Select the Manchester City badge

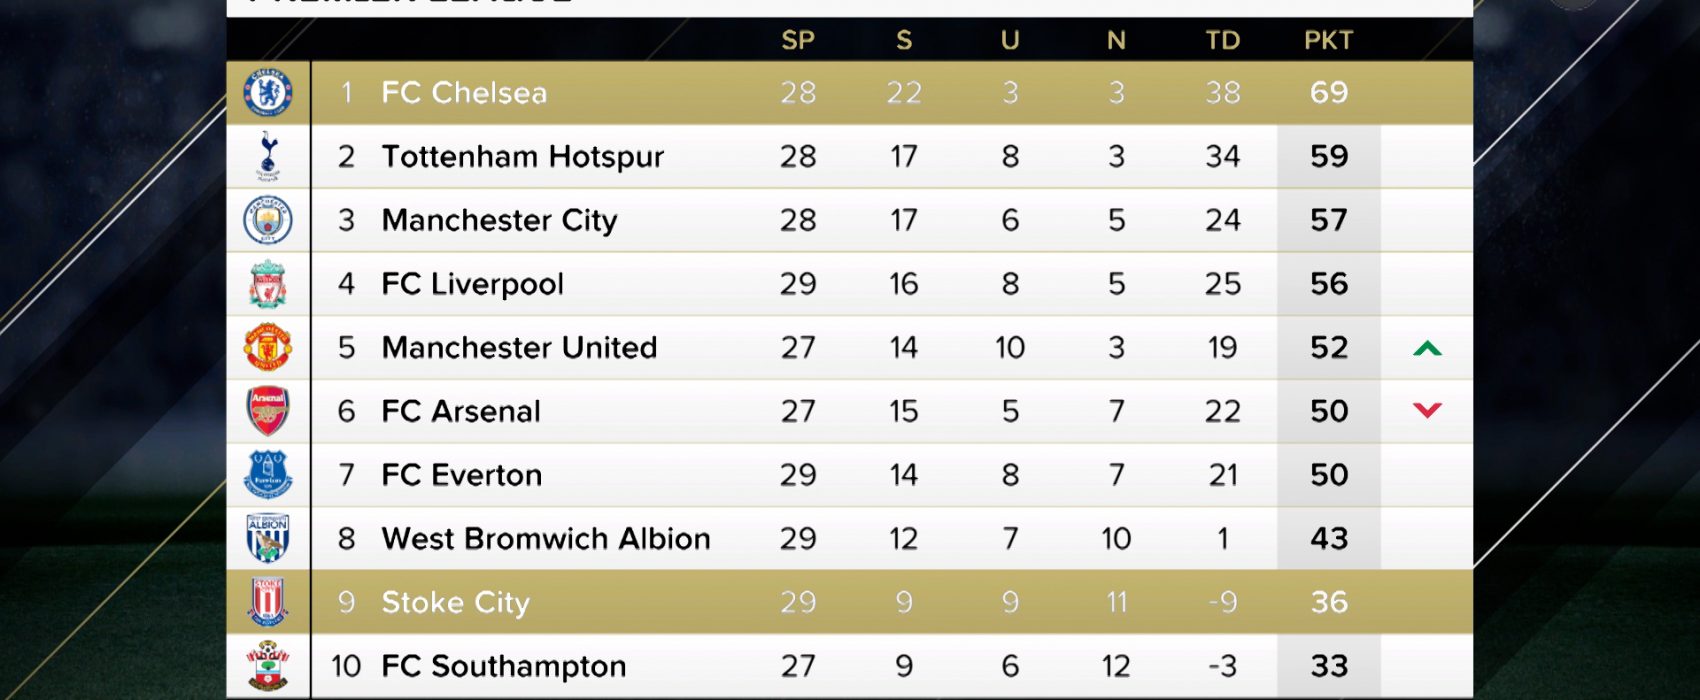click(268, 220)
